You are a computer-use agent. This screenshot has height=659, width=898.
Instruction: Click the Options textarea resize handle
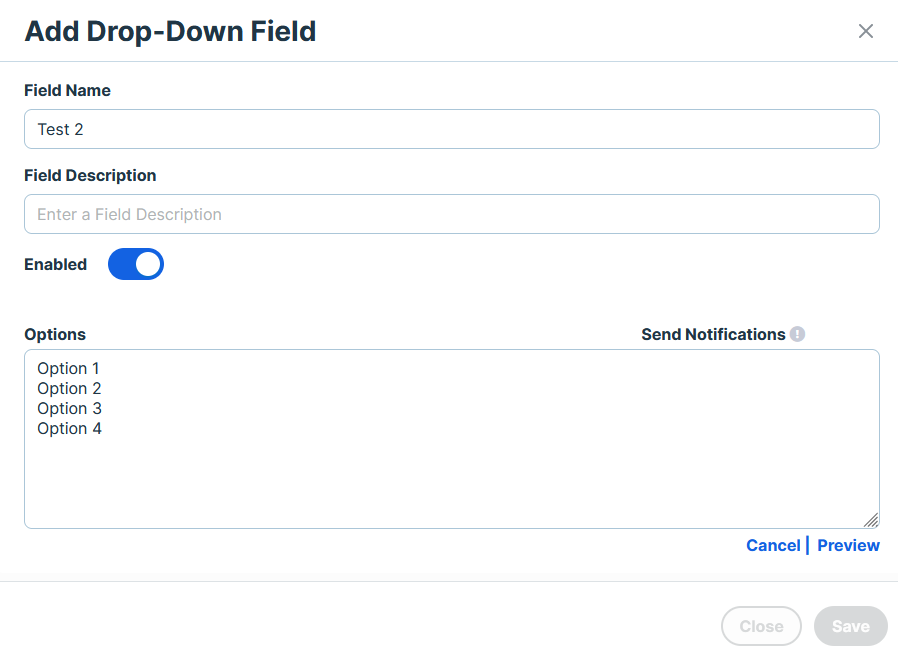[871, 520]
